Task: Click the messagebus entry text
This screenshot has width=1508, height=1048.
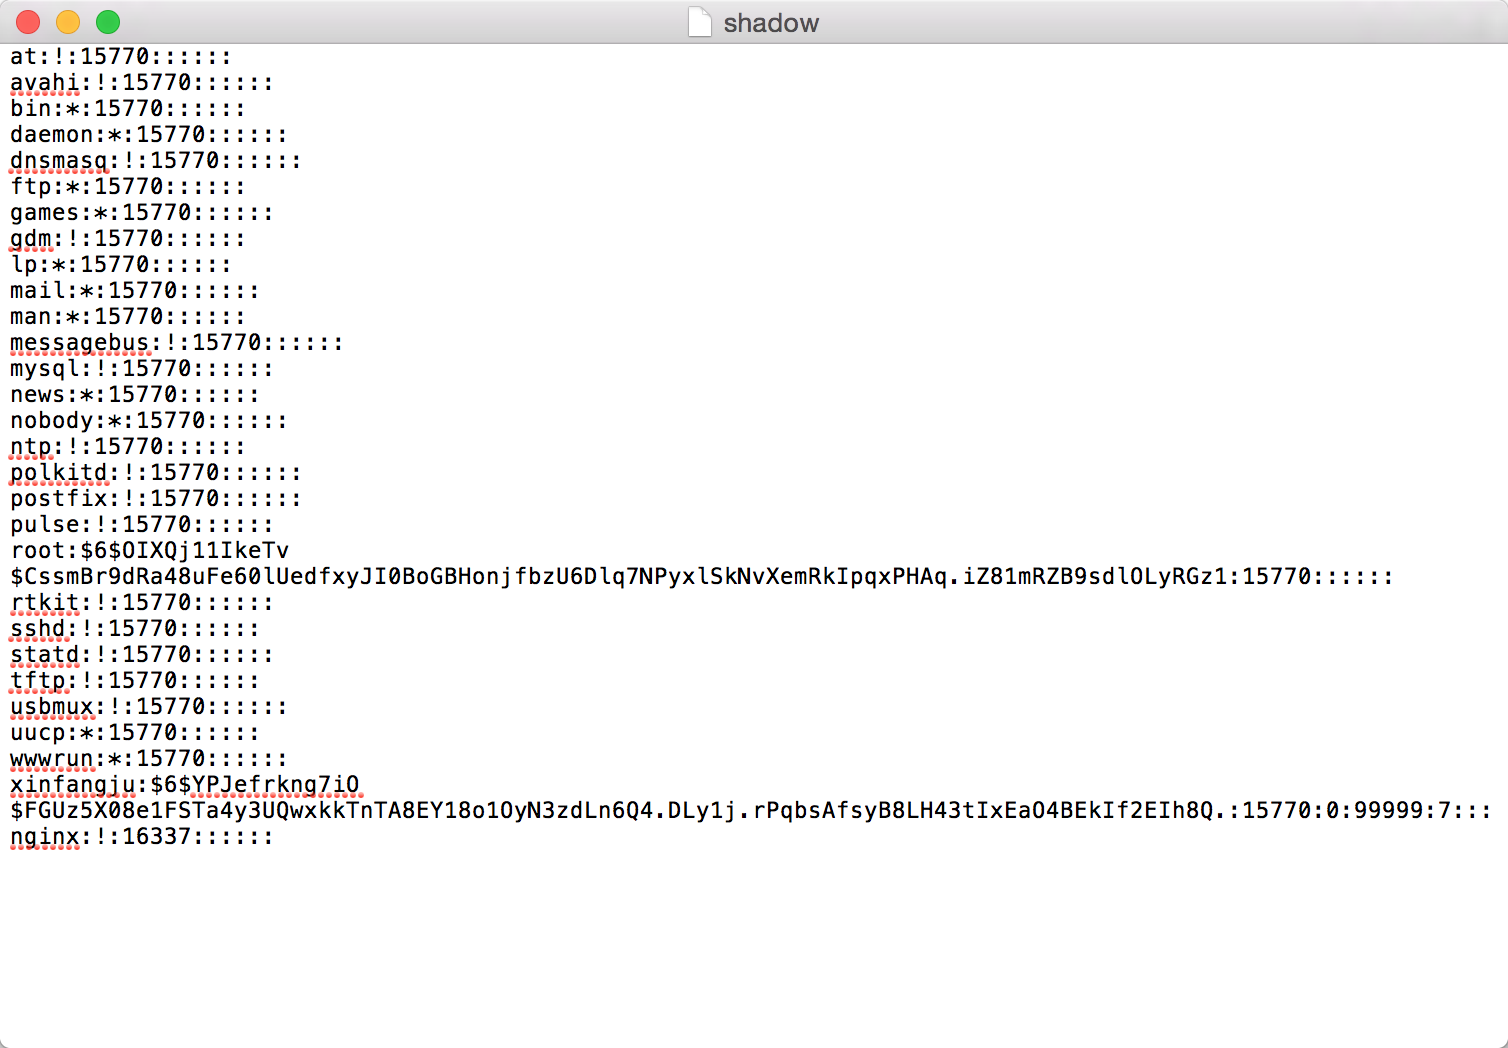Action: (x=80, y=342)
